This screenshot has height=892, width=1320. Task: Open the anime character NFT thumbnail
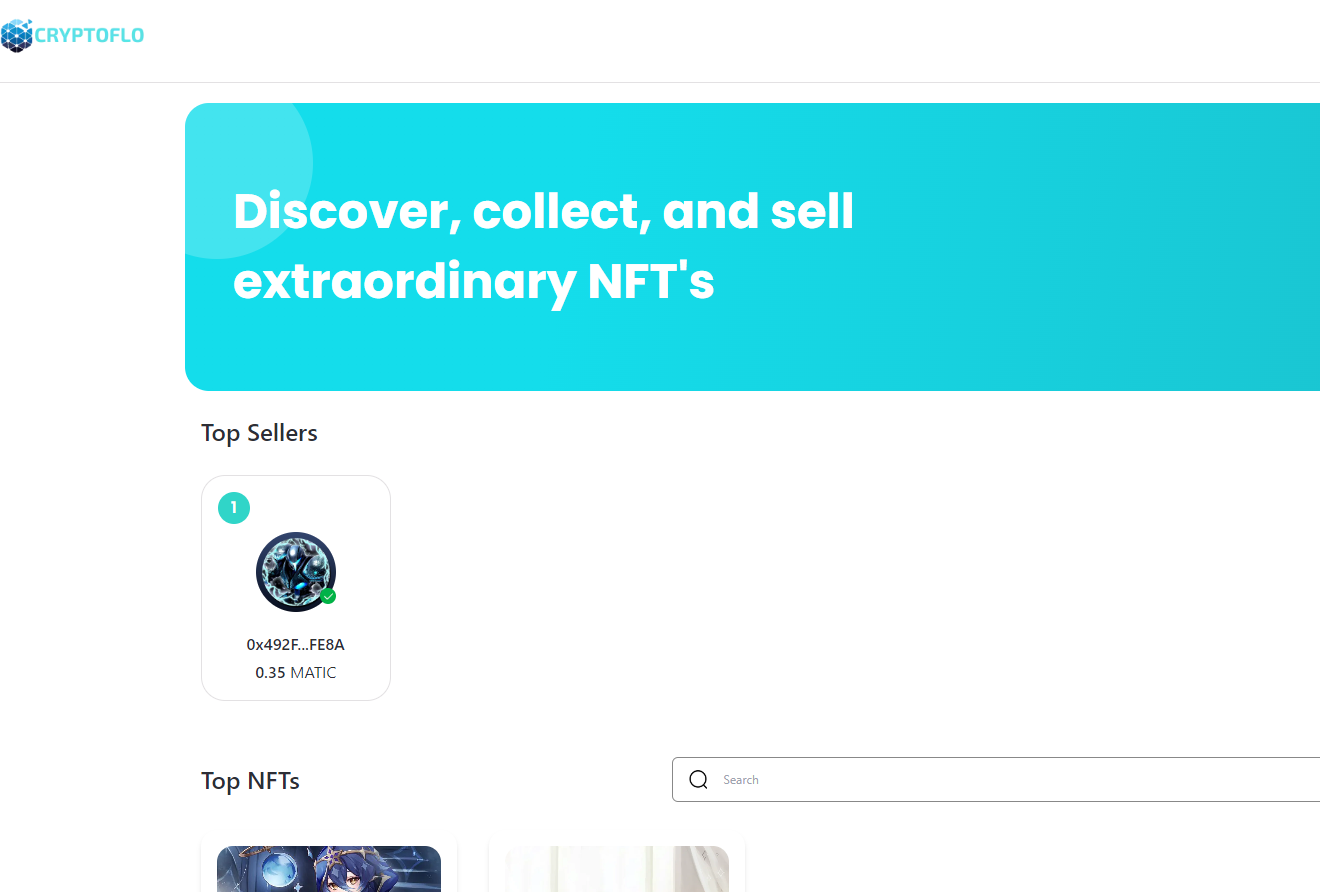(329, 869)
